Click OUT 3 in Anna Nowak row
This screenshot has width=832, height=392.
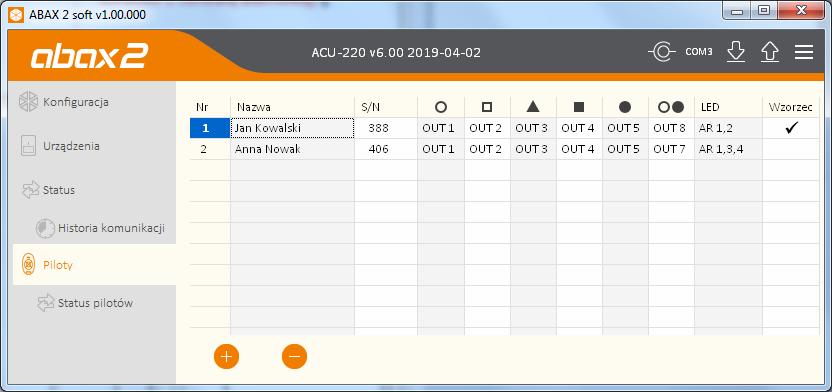coord(533,149)
